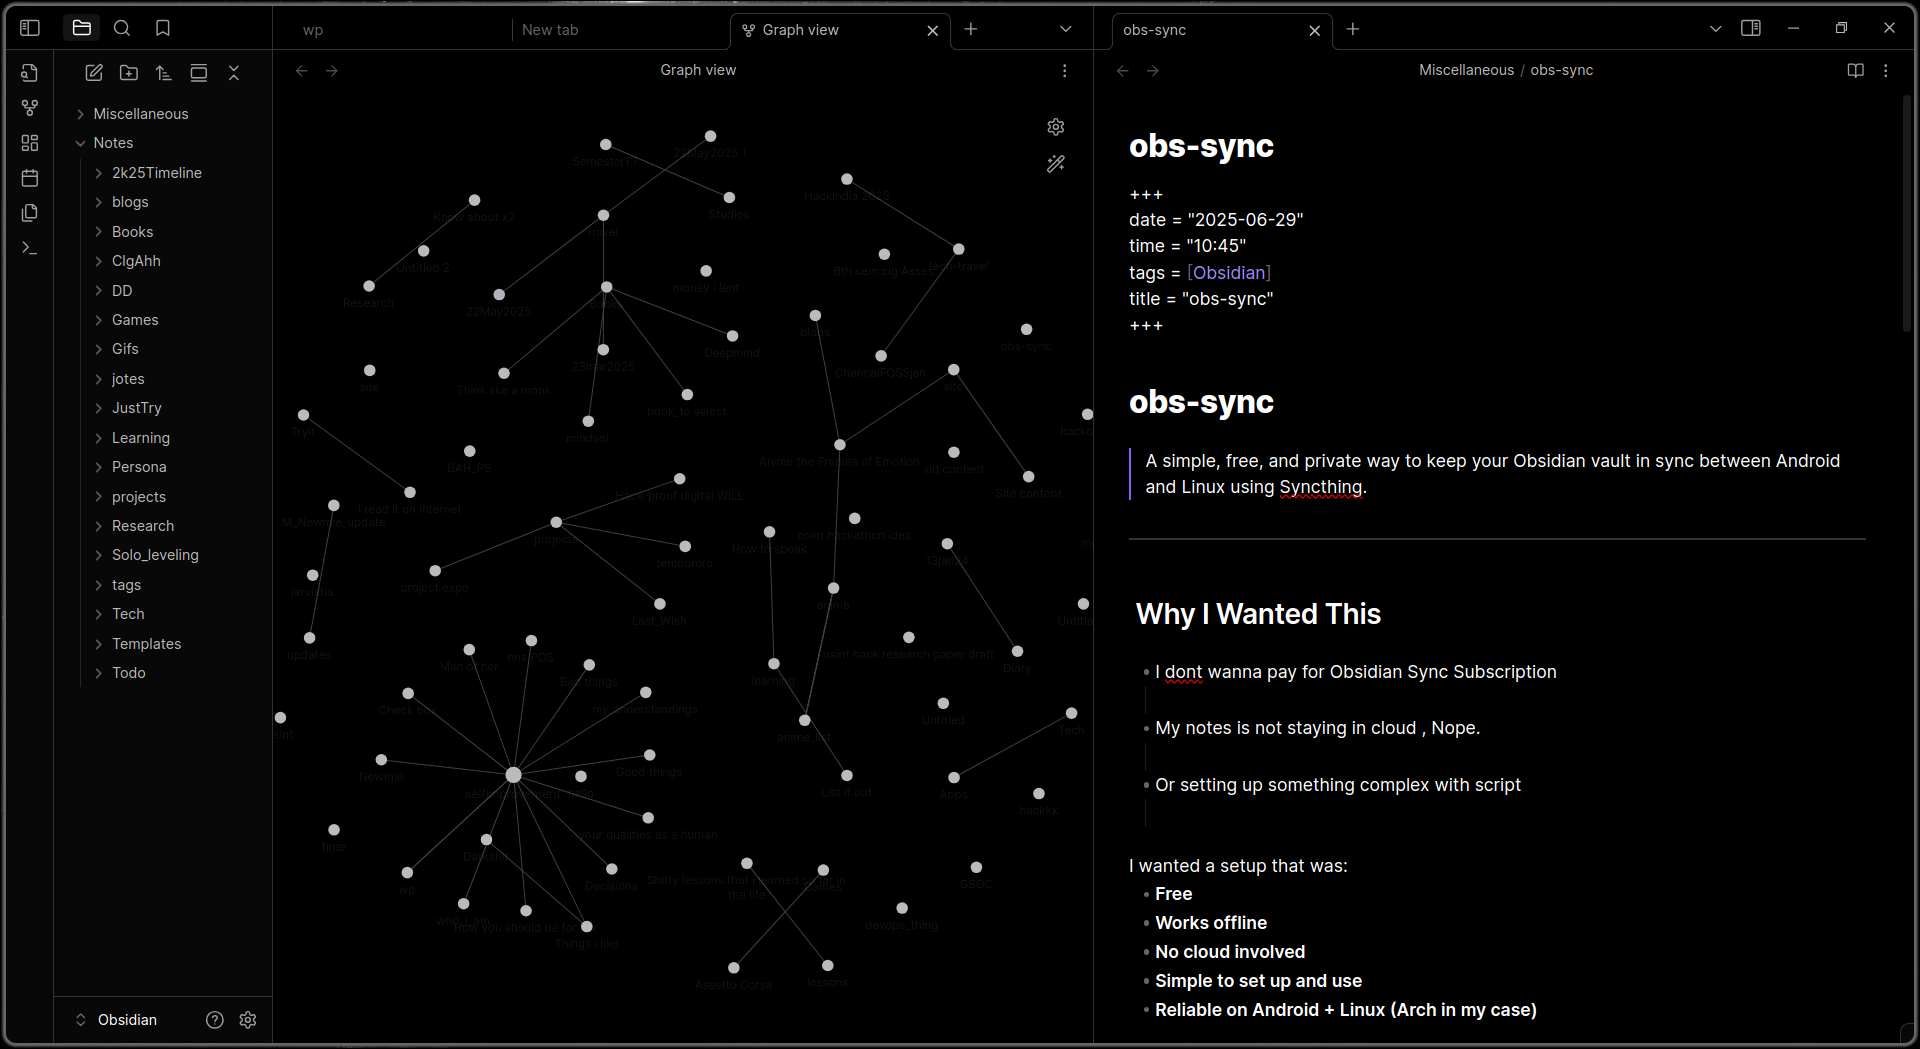
Task: Toggle the right sidebar
Action: coord(1751,28)
